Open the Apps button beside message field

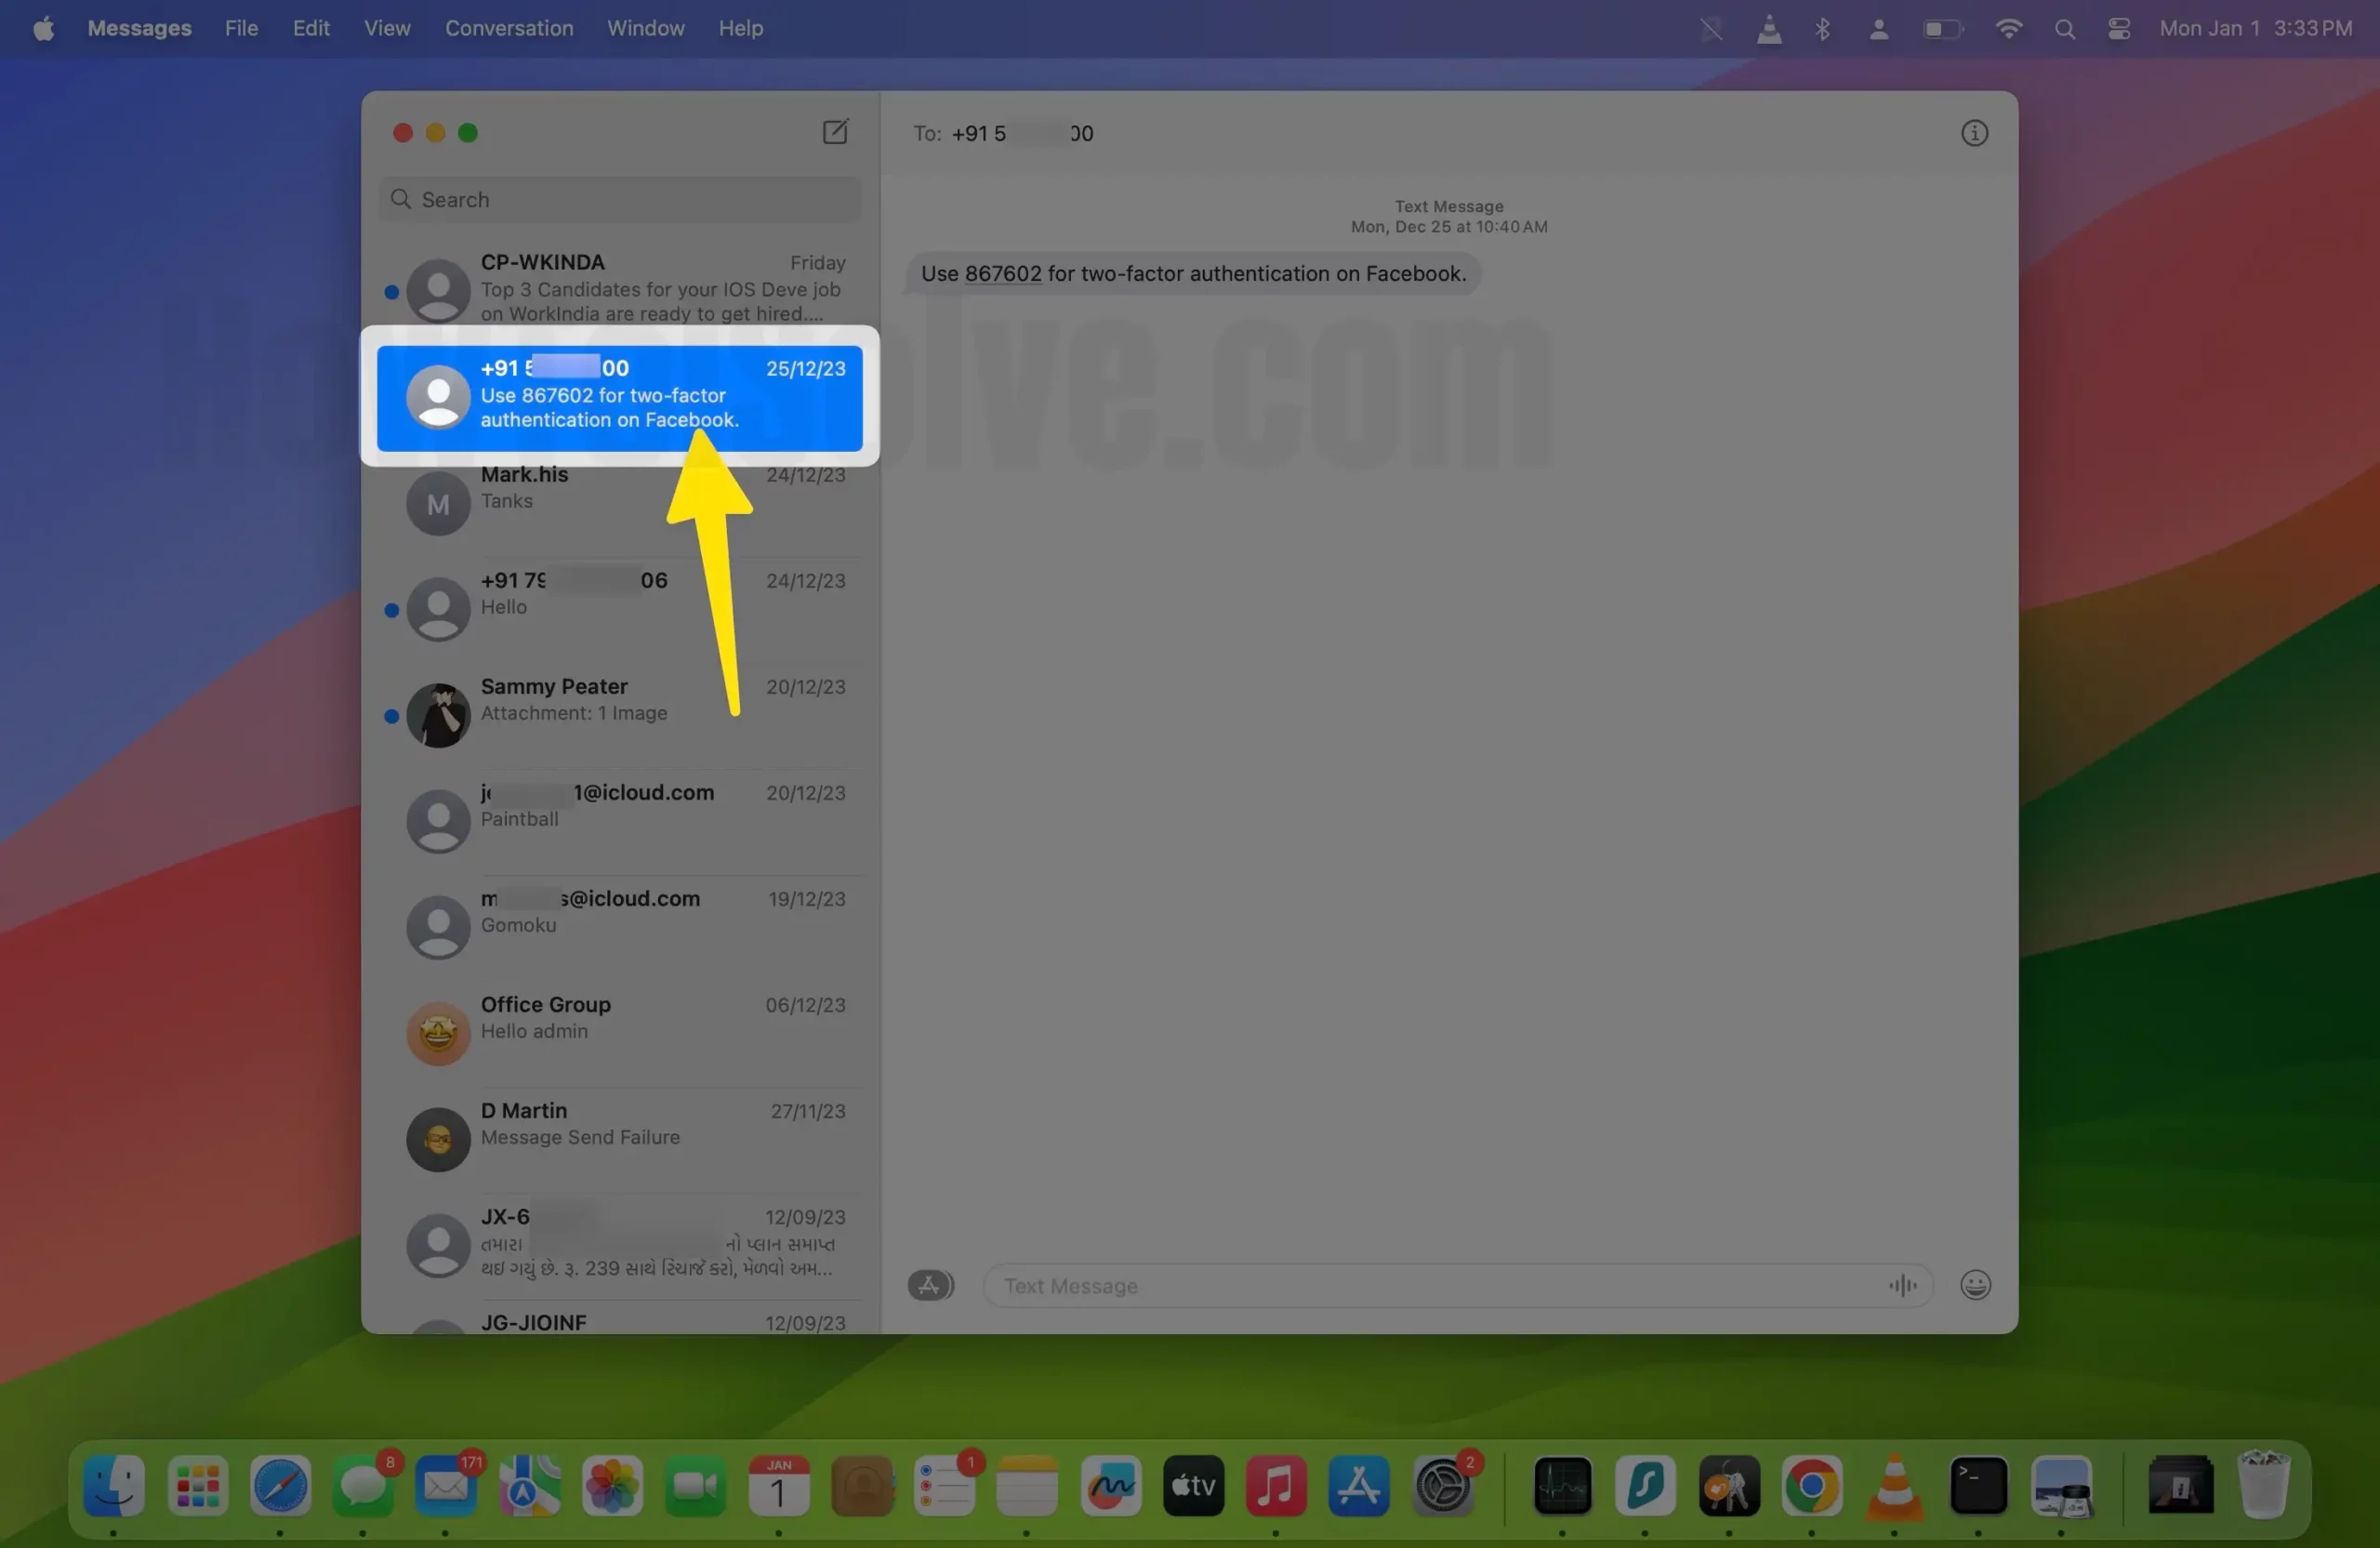tap(930, 1285)
